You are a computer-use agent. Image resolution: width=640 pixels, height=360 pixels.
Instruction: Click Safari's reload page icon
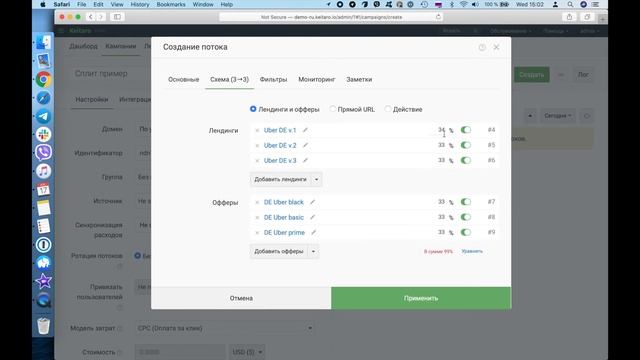[438, 17]
